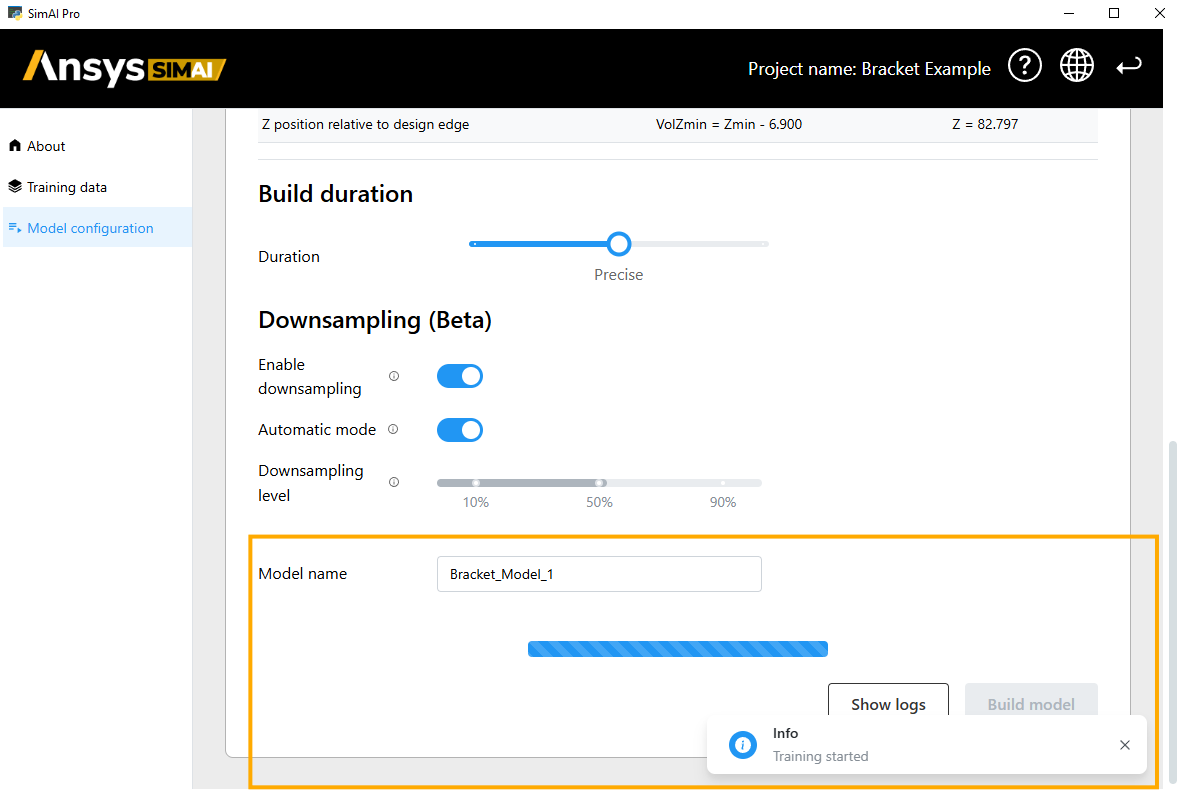Select Model configuration in sidebar

point(90,228)
